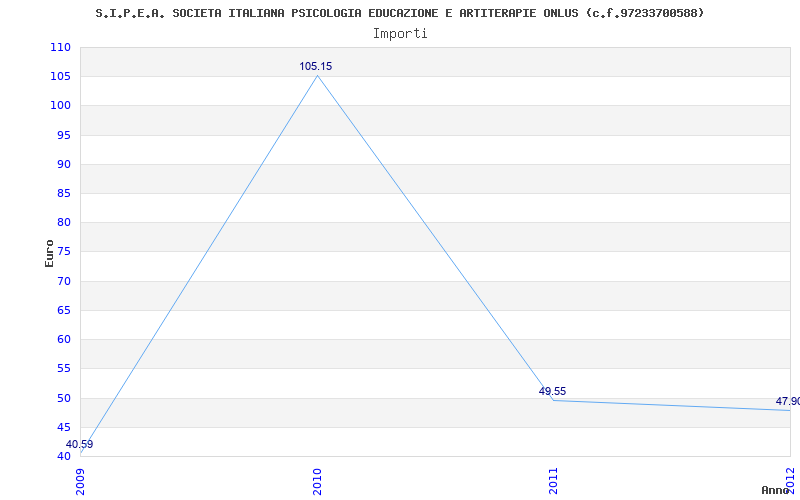The height and width of the screenshot is (500, 800).
Task: Click the 55 y-axis value
Action: pos(63,368)
